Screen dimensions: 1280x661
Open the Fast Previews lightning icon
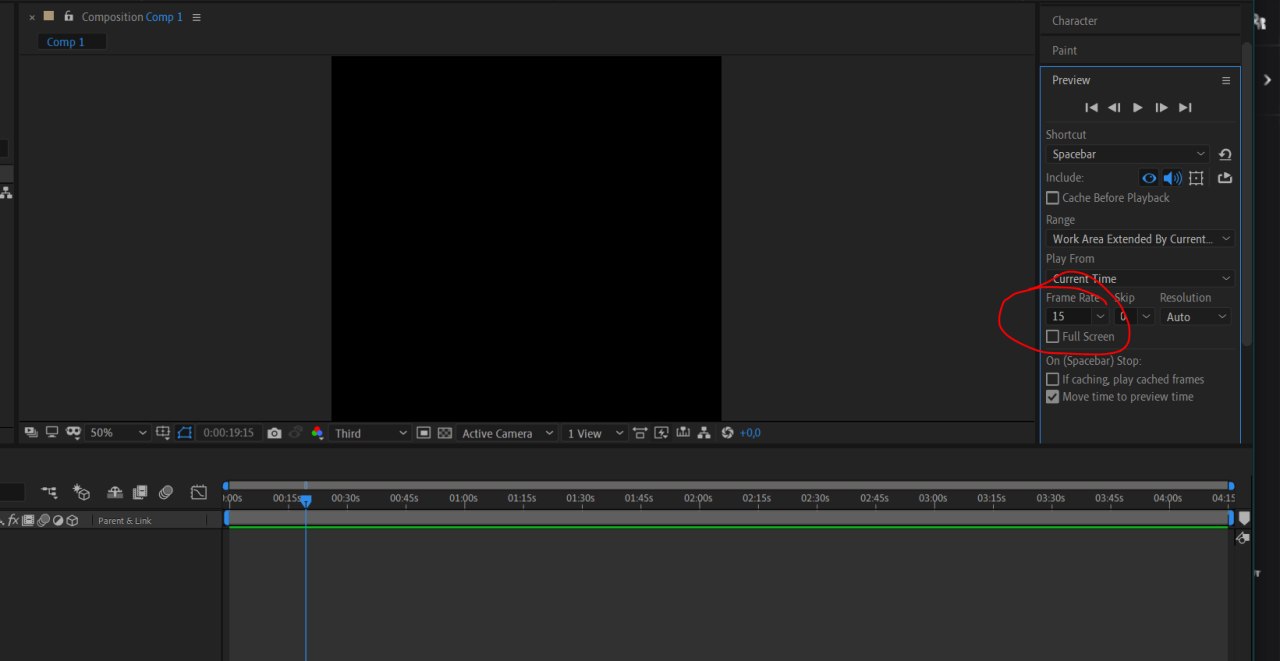coord(661,433)
